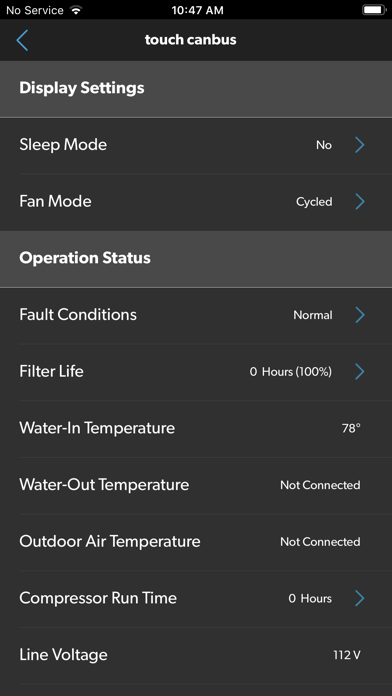Tap the Water-In Temperature row

pos(196,428)
